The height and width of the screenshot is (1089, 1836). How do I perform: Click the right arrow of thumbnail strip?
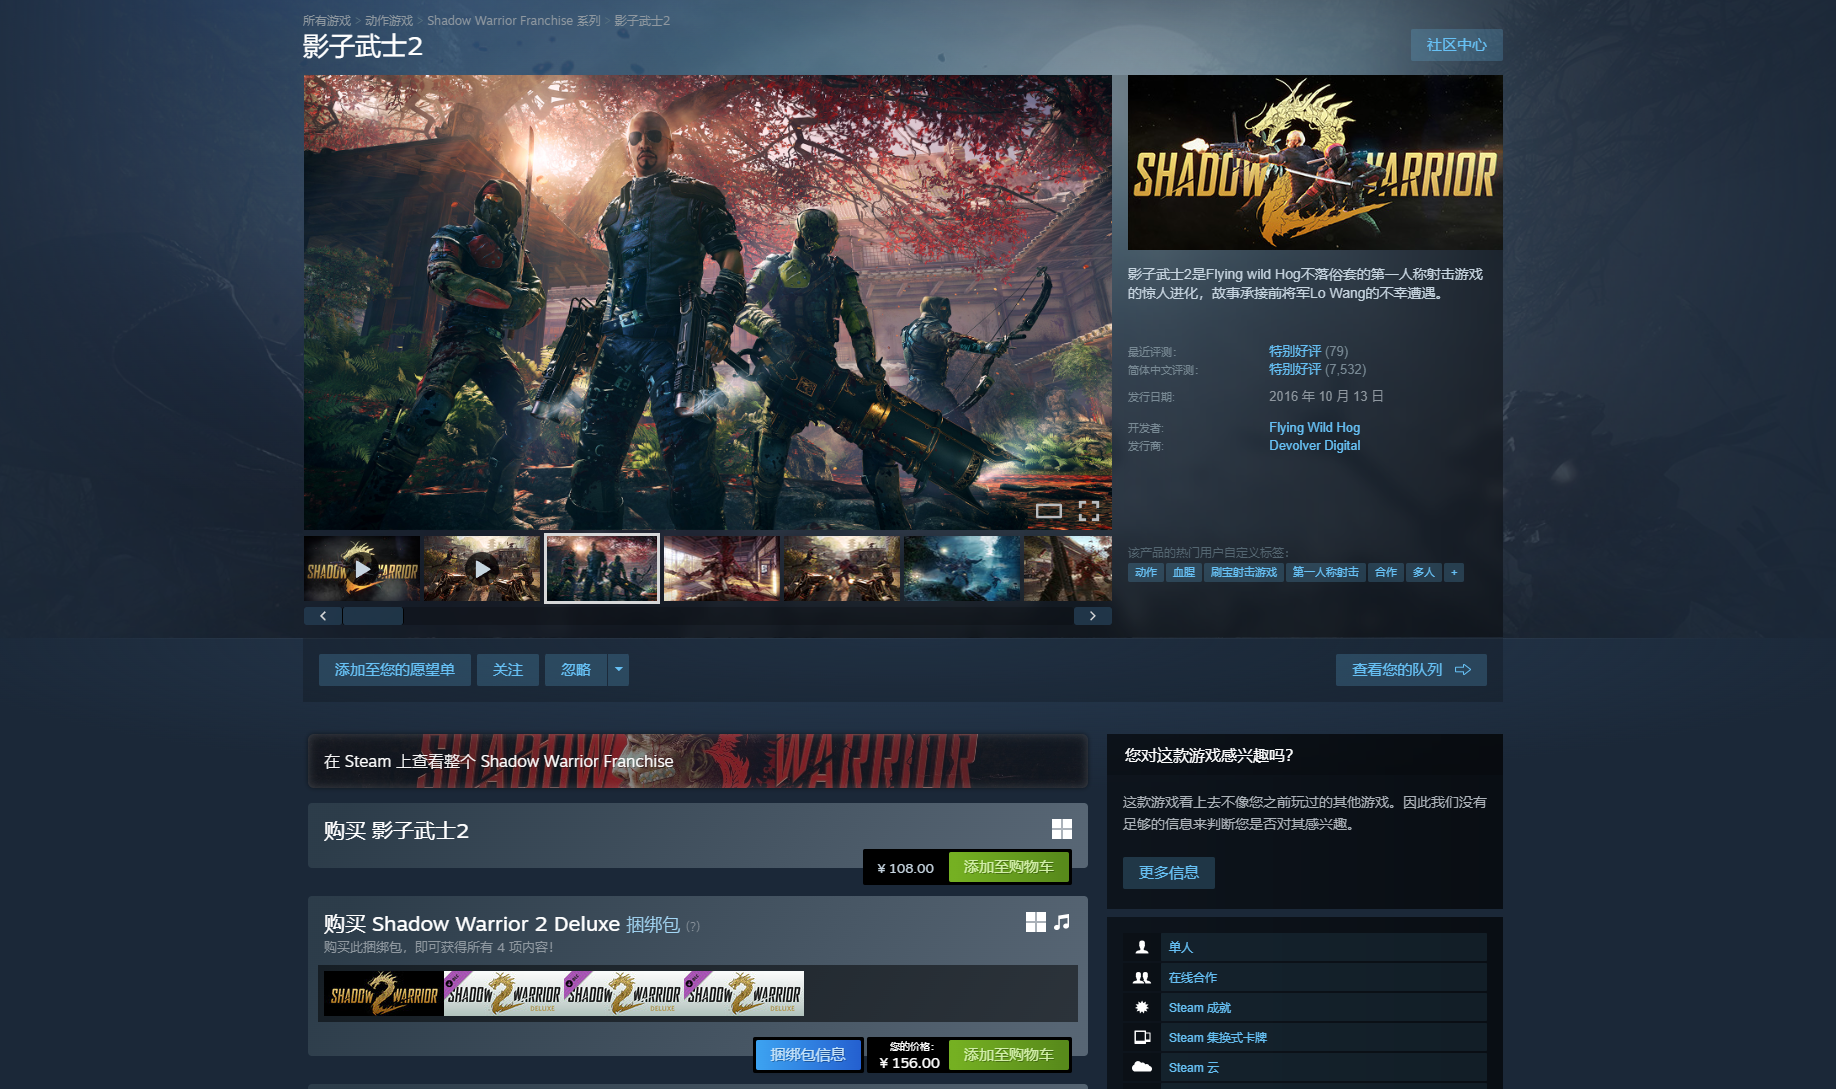tap(1093, 616)
